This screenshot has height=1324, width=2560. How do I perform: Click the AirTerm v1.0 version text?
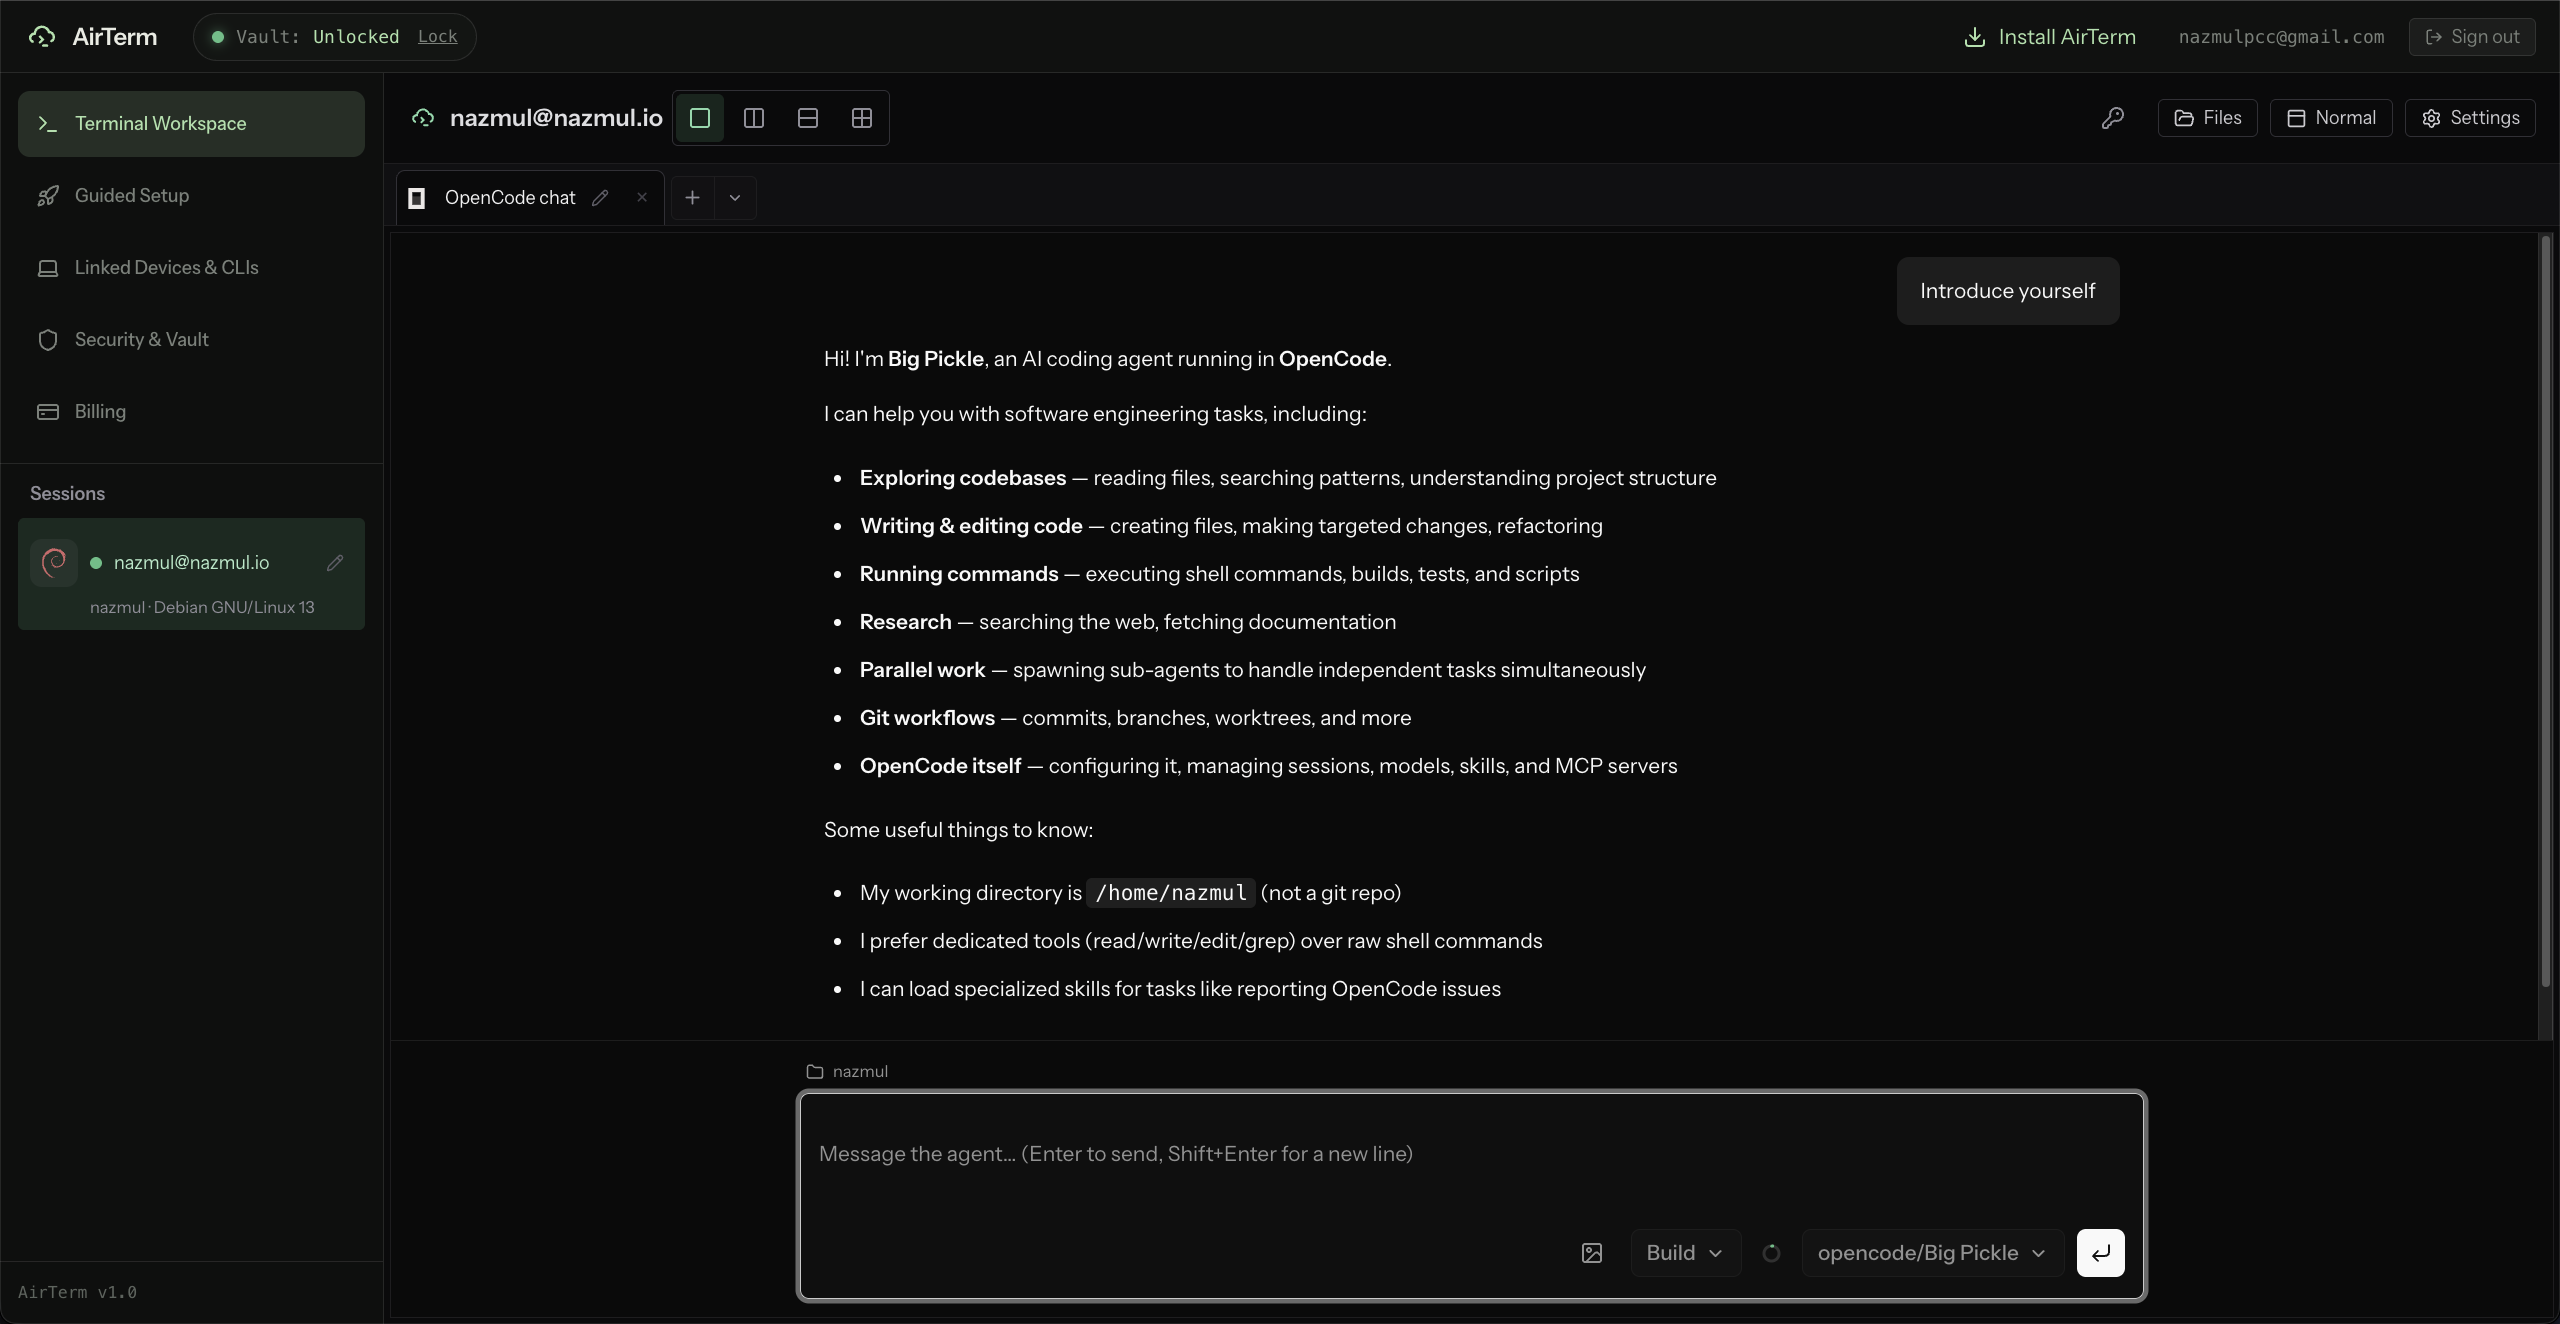click(x=77, y=1293)
